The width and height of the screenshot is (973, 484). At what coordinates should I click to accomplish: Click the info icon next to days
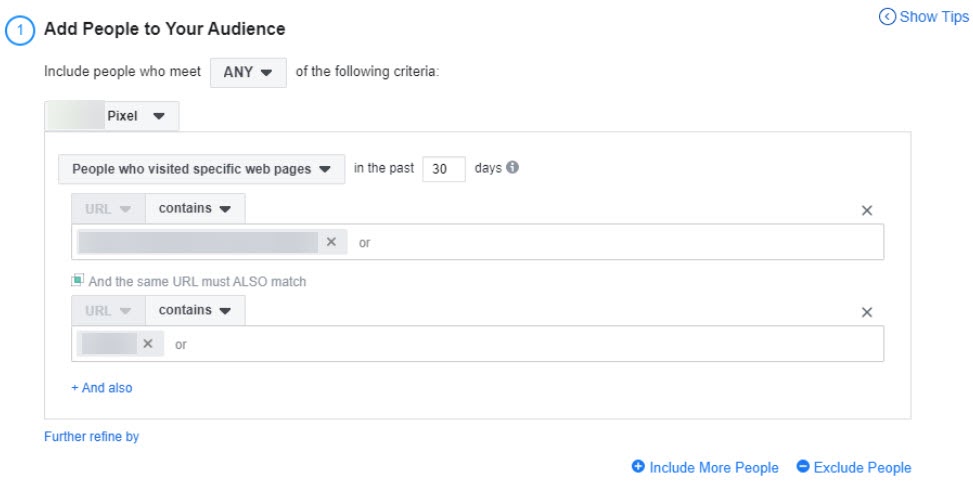pos(512,168)
